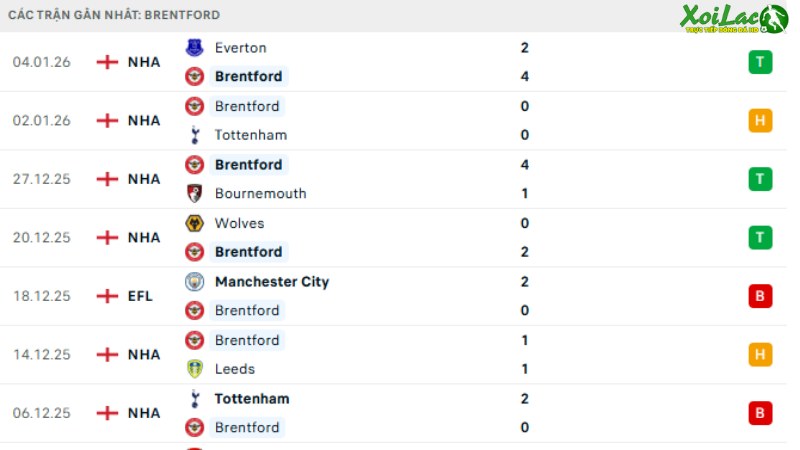Click the Brentford crest in the 04.01.26 match
Screen dimensions: 800x450
tap(194, 76)
